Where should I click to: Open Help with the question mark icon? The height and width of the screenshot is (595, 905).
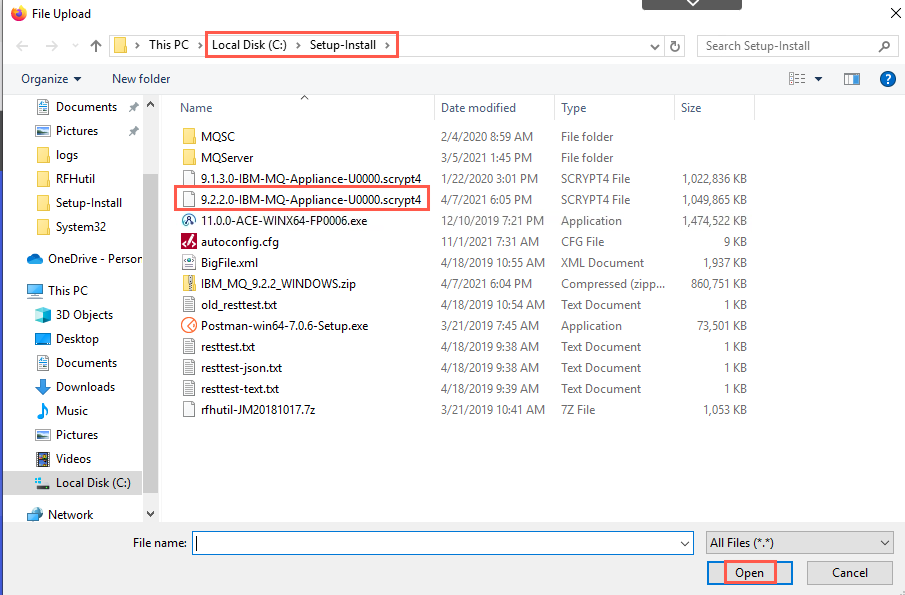point(888,79)
